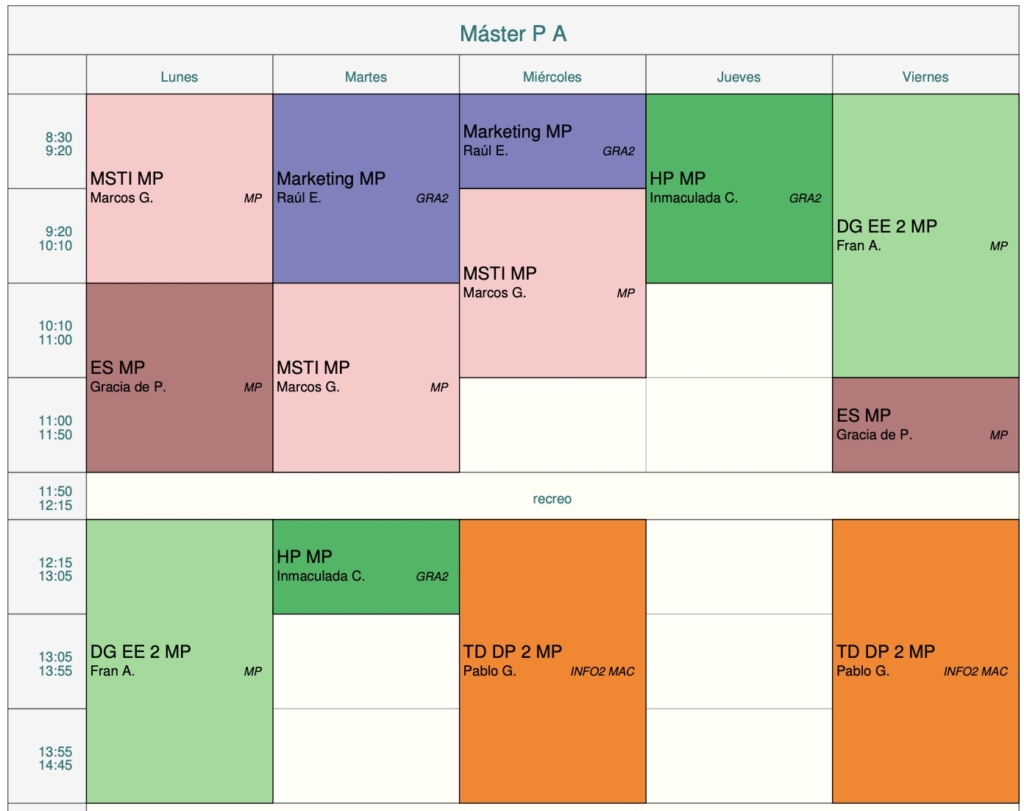Click Friday's ES MP class block
1024x811 pixels.
(x=925, y=424)
